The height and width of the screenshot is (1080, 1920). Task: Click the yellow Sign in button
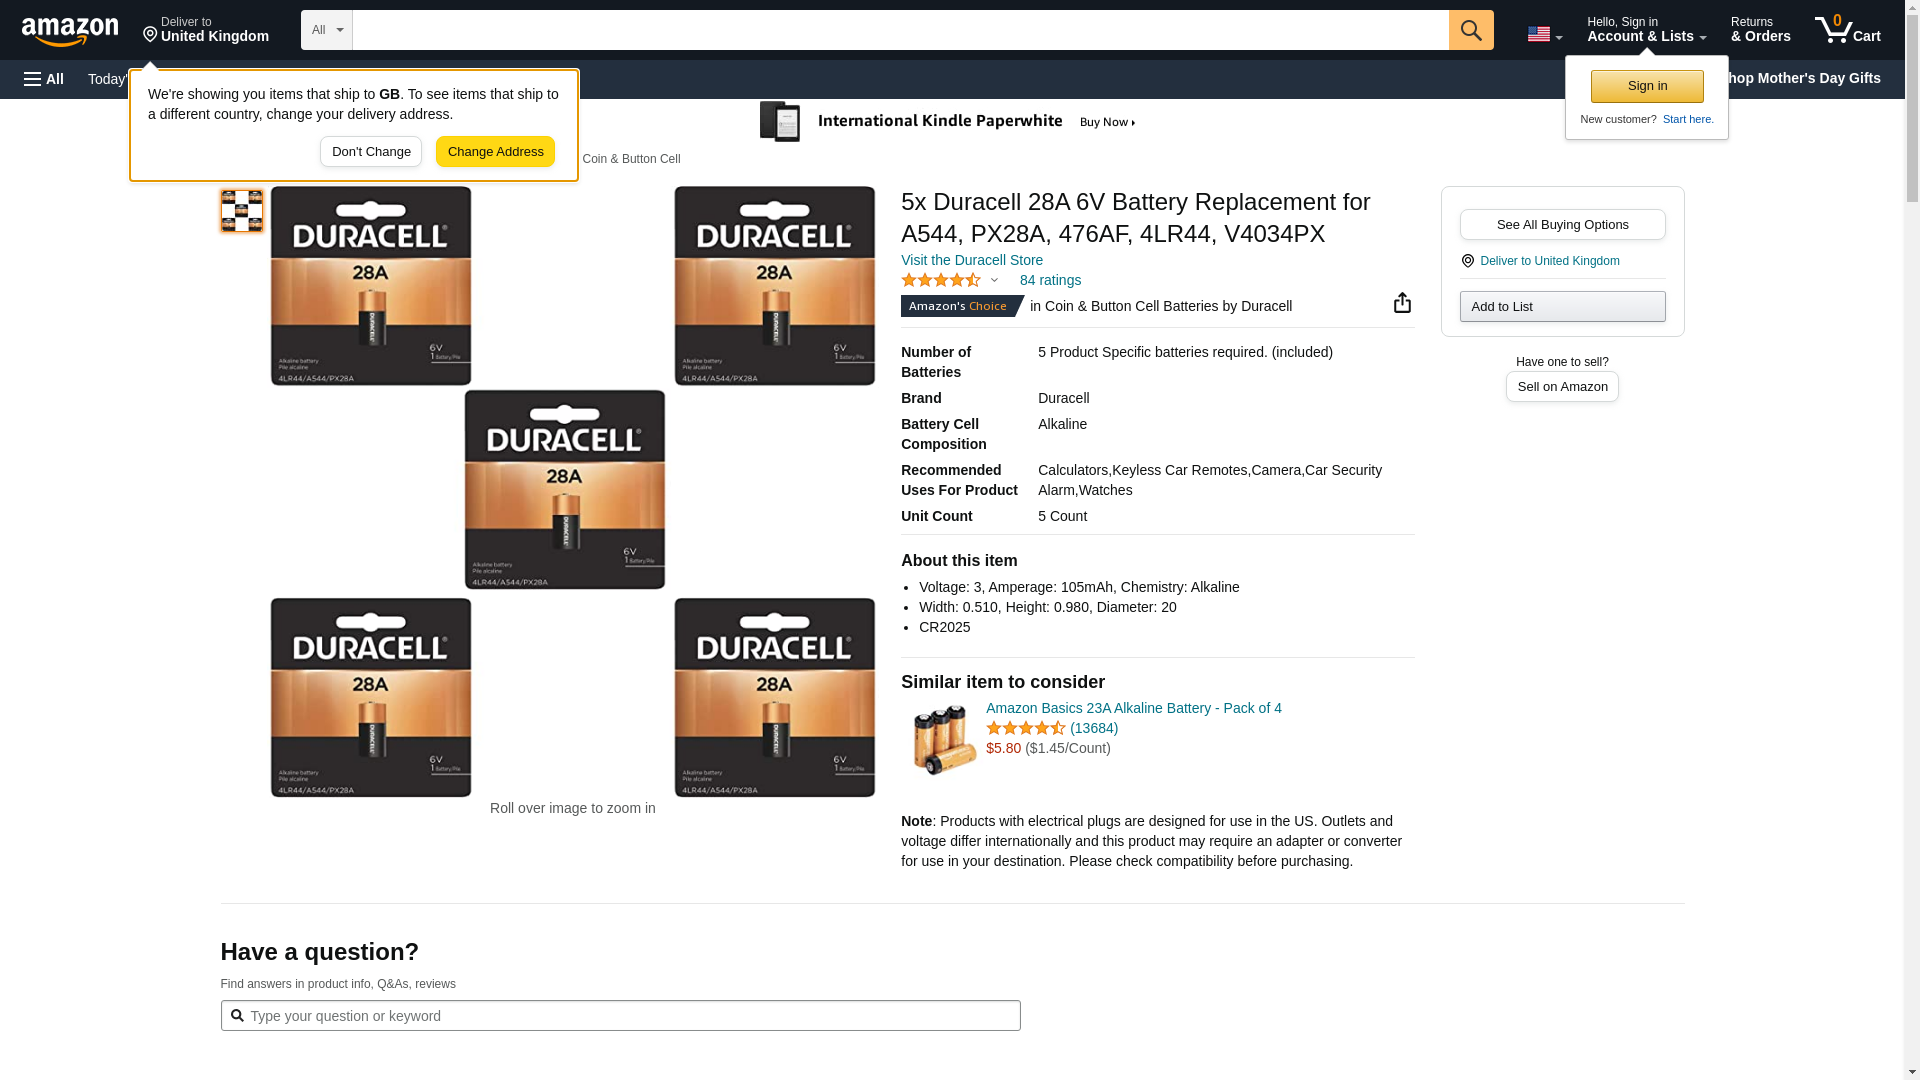coord(1646,87)
